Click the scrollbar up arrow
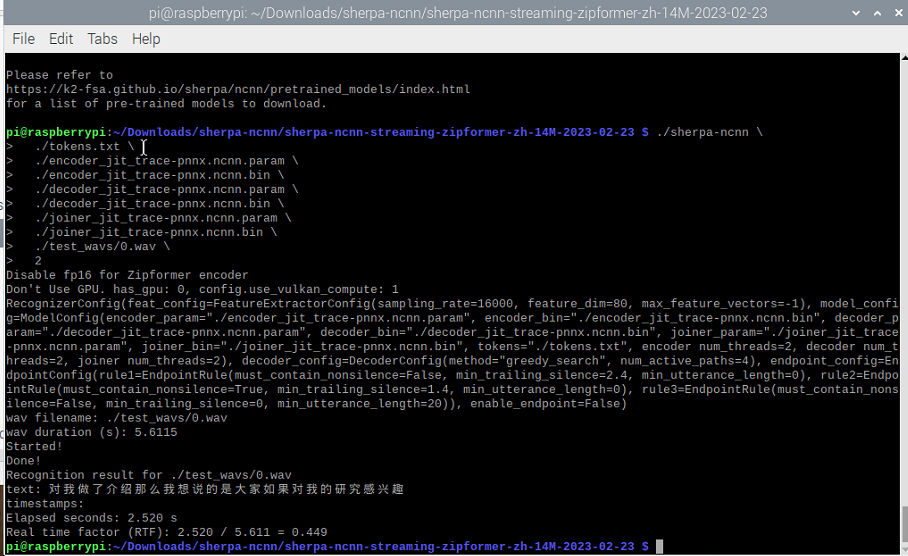 (904, 57)
